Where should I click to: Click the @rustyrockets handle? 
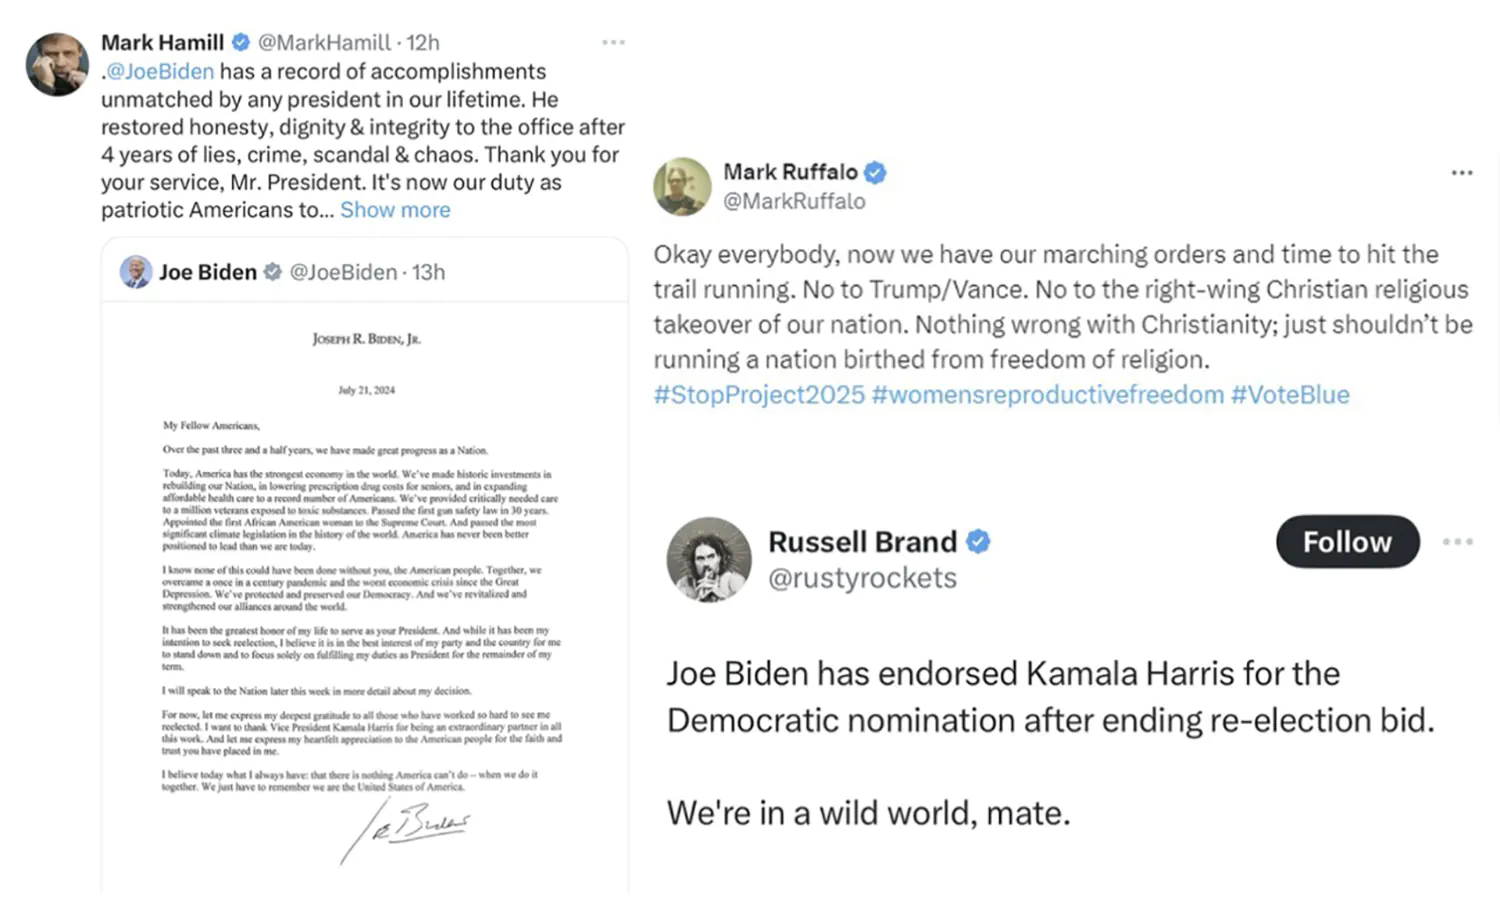(862, 578)
